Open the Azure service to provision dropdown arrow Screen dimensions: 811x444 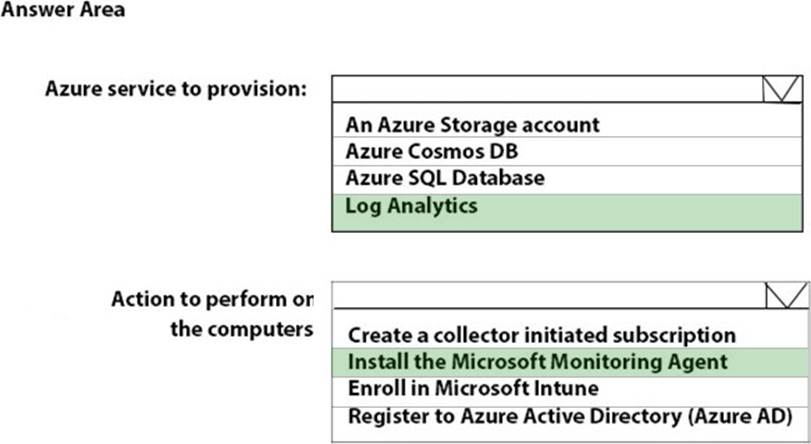780,90
